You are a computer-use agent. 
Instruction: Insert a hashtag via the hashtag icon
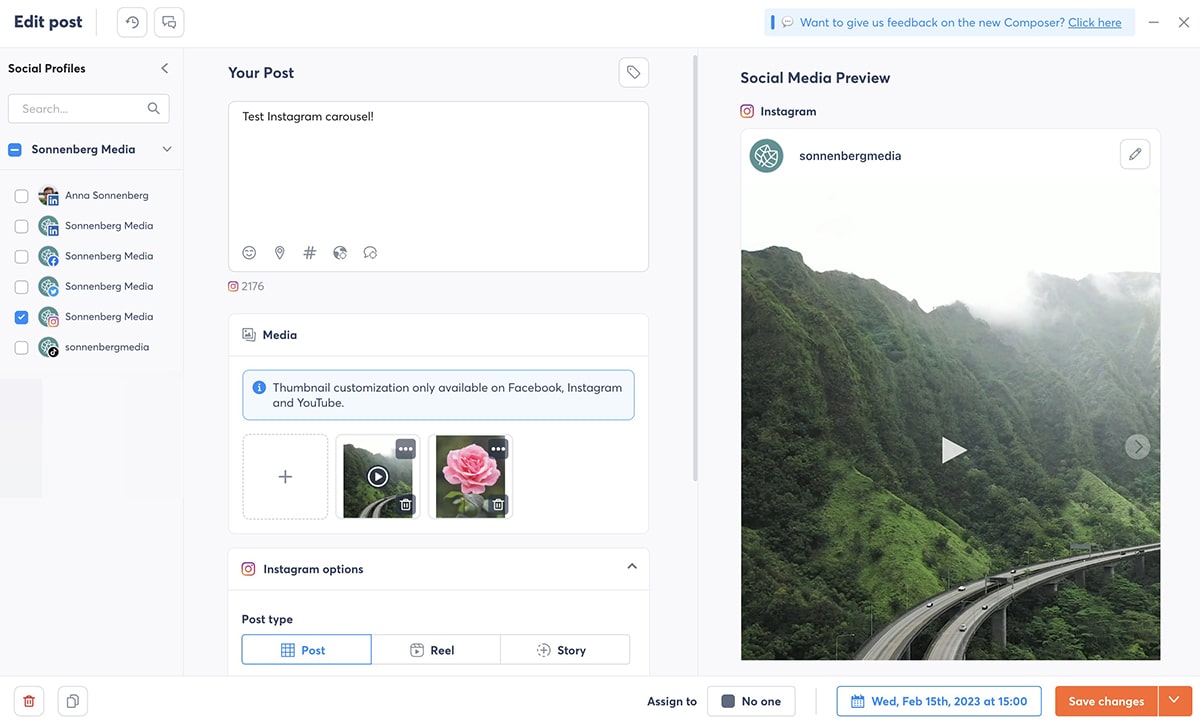pyautogui.click(x=309, y=252)
